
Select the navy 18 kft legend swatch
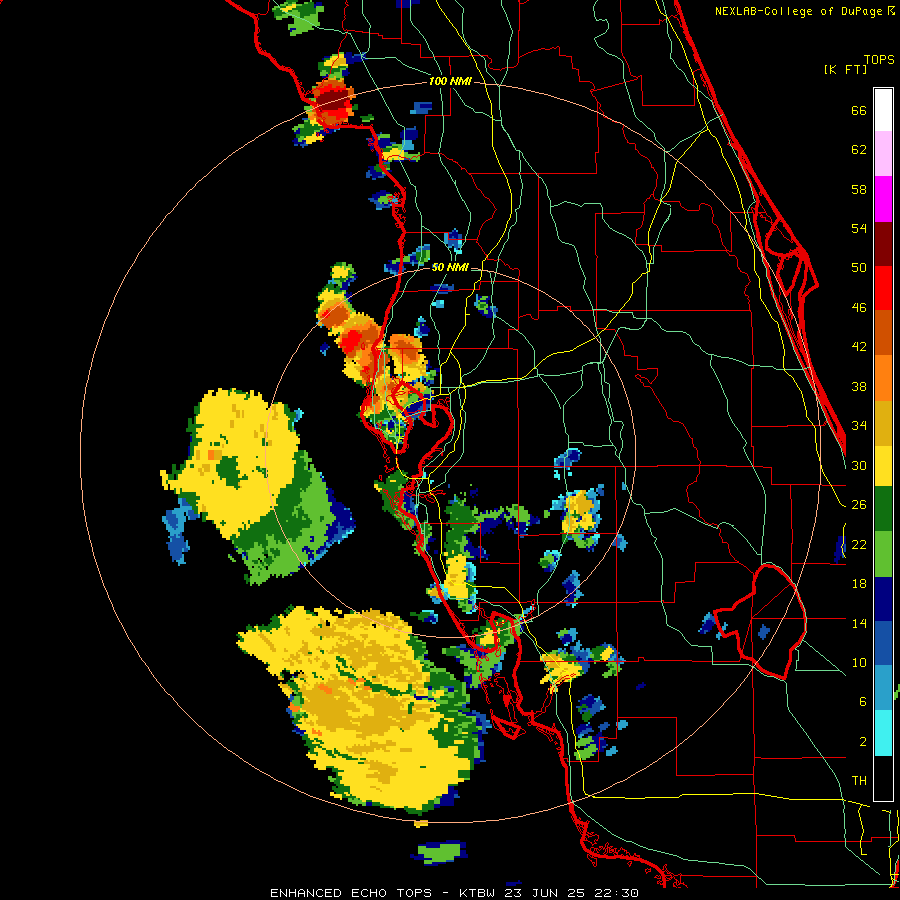click(x=883, y=599)
